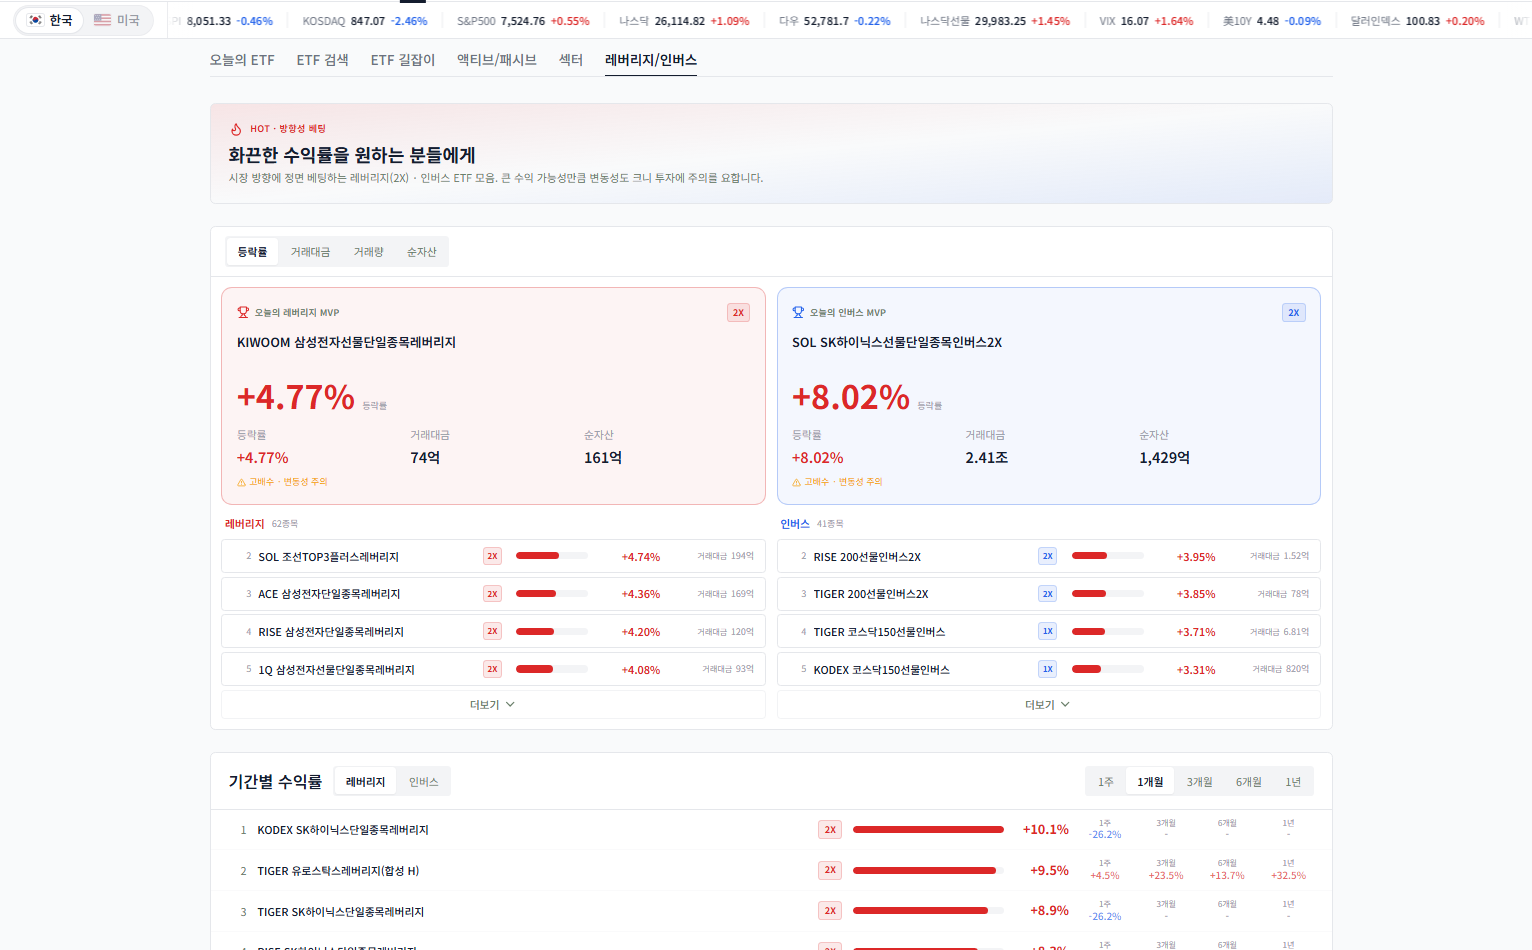Click 2X badge of KODEX SK하이닉스단일종목레버리지 row
Image resolution: width=1532 pixels, height=950 pixels.
click(830, 830)
